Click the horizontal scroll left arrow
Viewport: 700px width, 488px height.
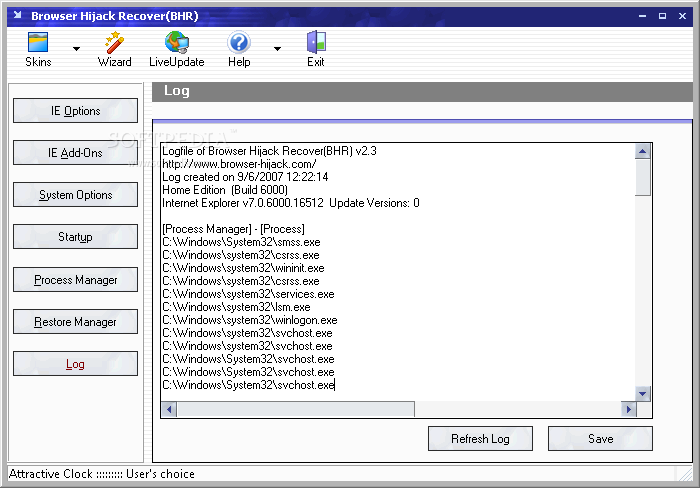pos(169,409)
